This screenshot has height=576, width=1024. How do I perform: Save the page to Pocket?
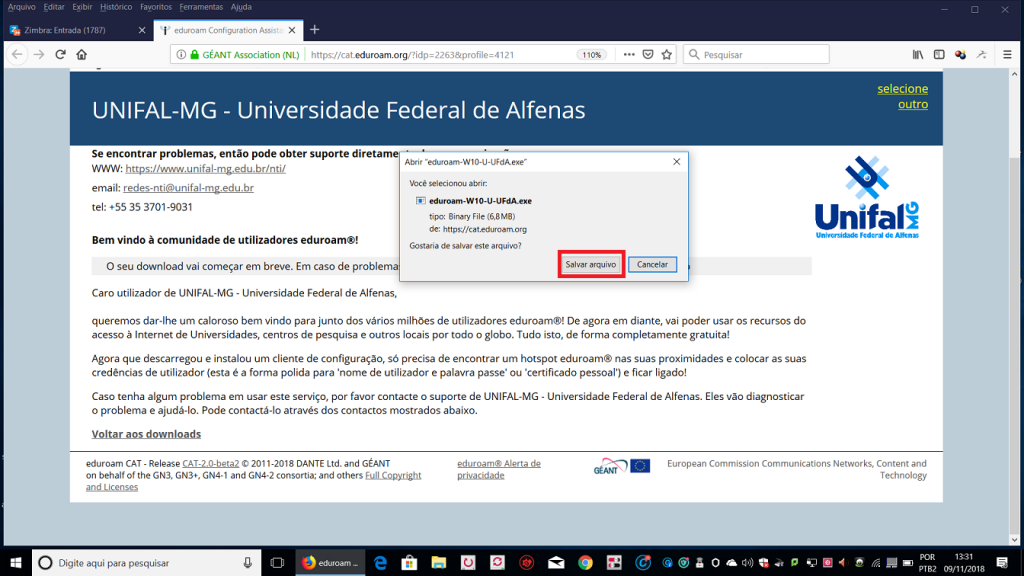[x=648, y=55]
